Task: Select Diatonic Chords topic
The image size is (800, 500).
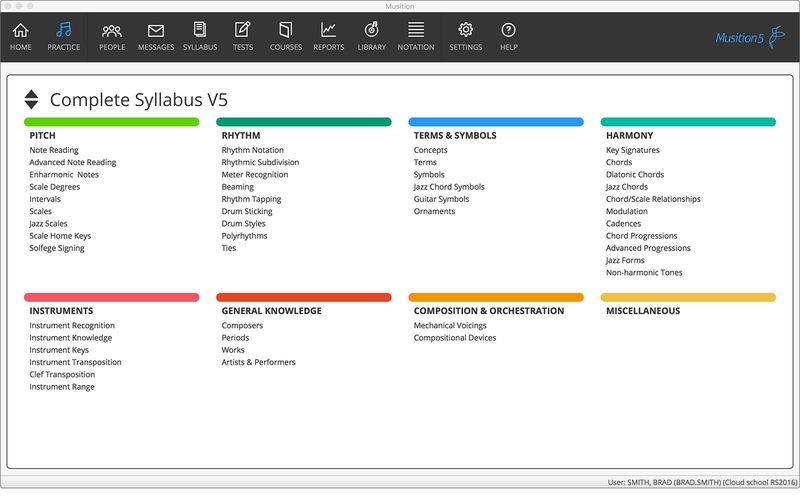Action: coord(635,174)
